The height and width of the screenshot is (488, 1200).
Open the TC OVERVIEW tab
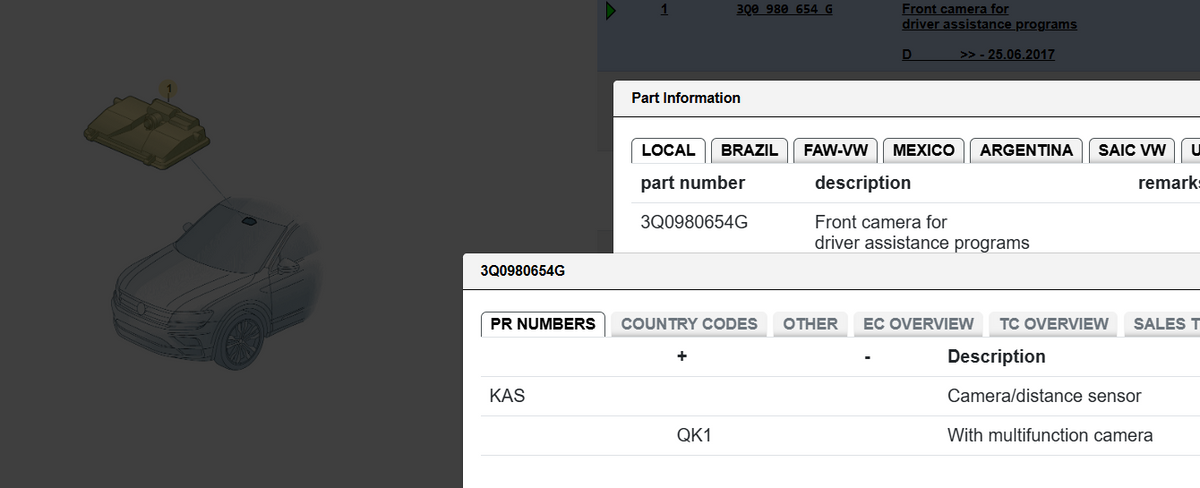1053,324
